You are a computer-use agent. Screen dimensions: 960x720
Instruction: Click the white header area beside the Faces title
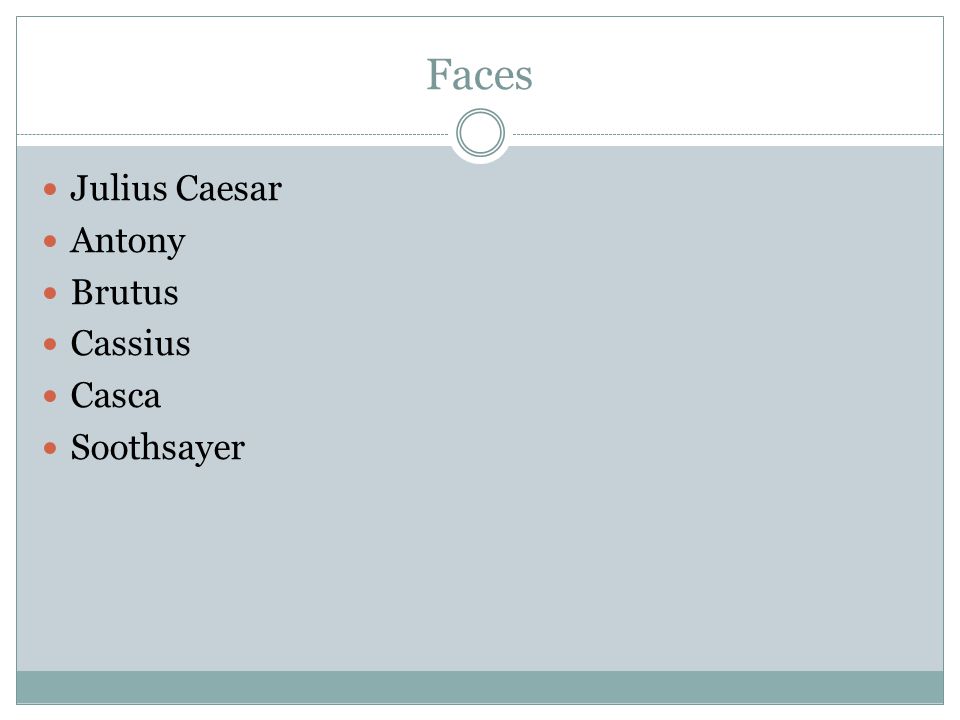coord(735,75)
